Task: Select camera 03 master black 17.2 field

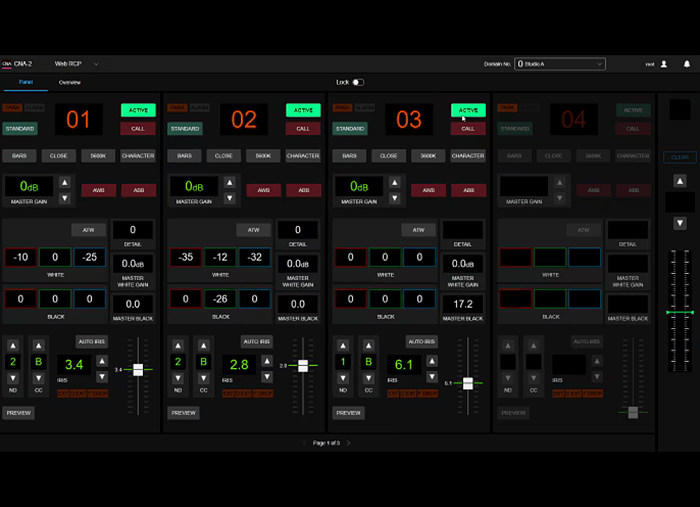Action: (x=463, y=304)
